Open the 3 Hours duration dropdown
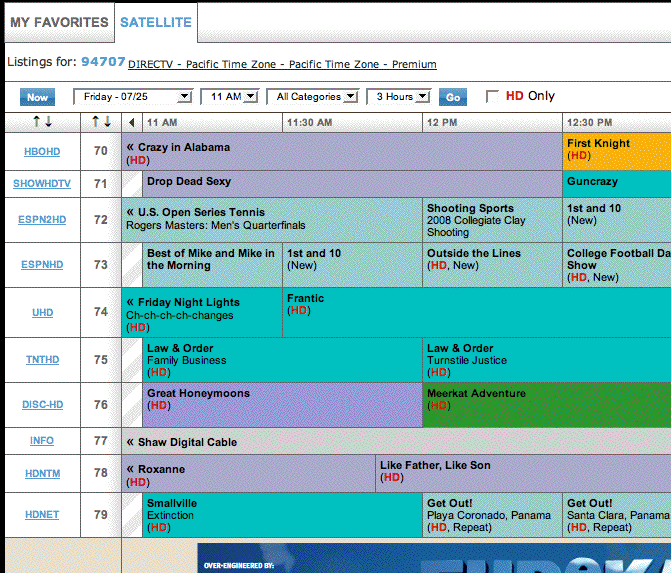Viewport: 671px width, 573px height. pos(398,97)
